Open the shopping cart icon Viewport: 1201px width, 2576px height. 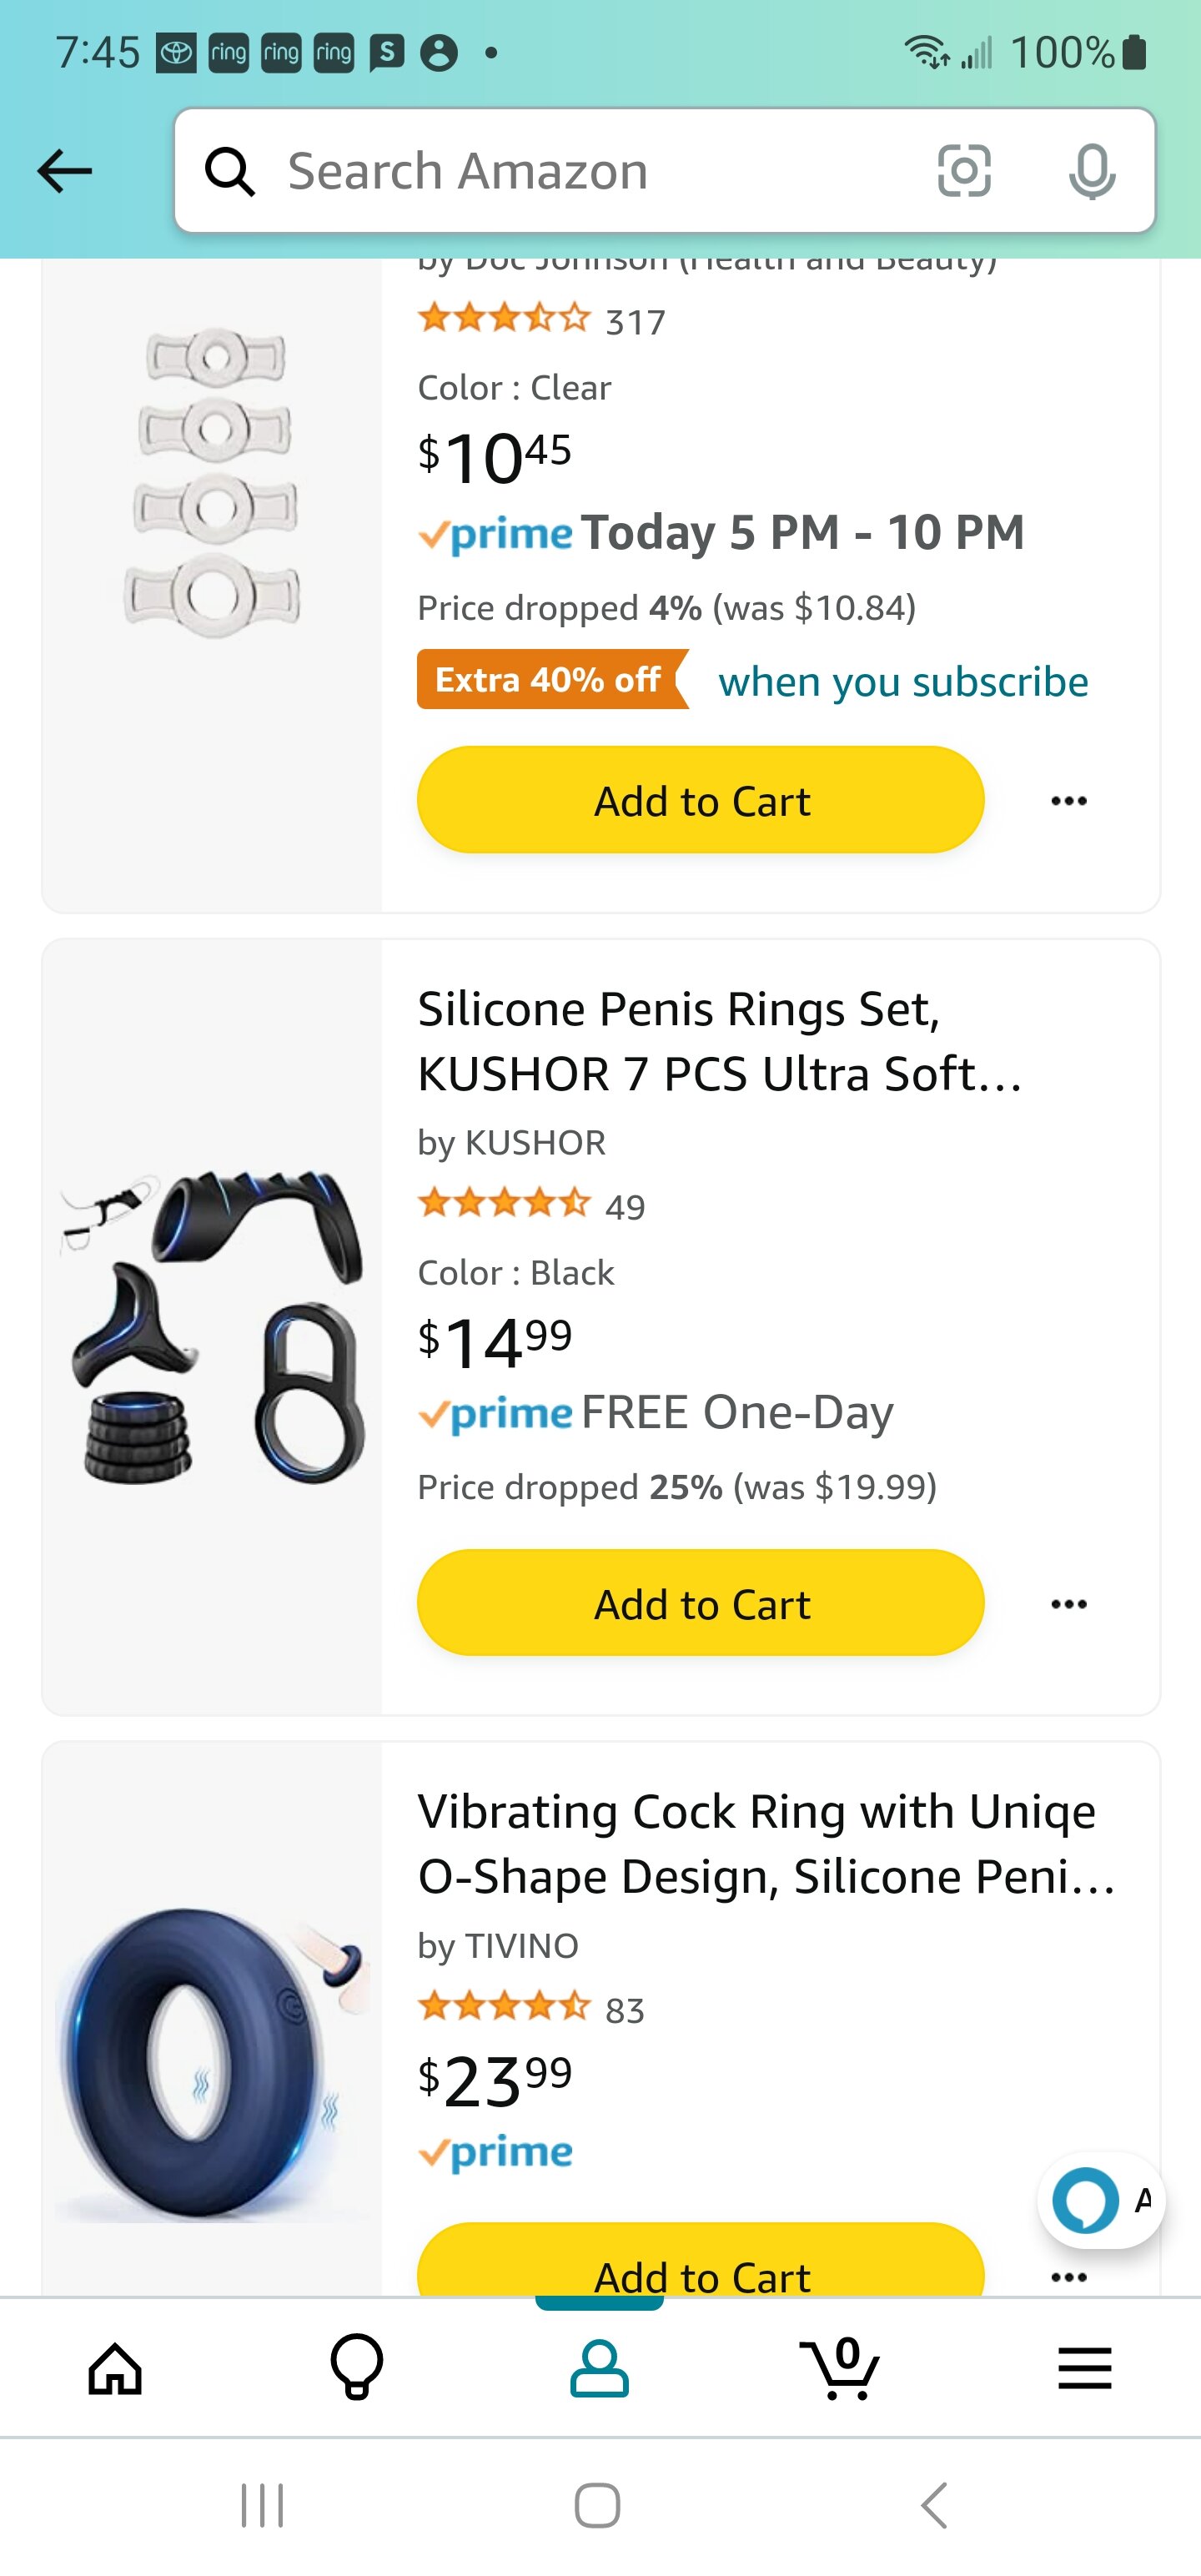[x=842, y=2369]
